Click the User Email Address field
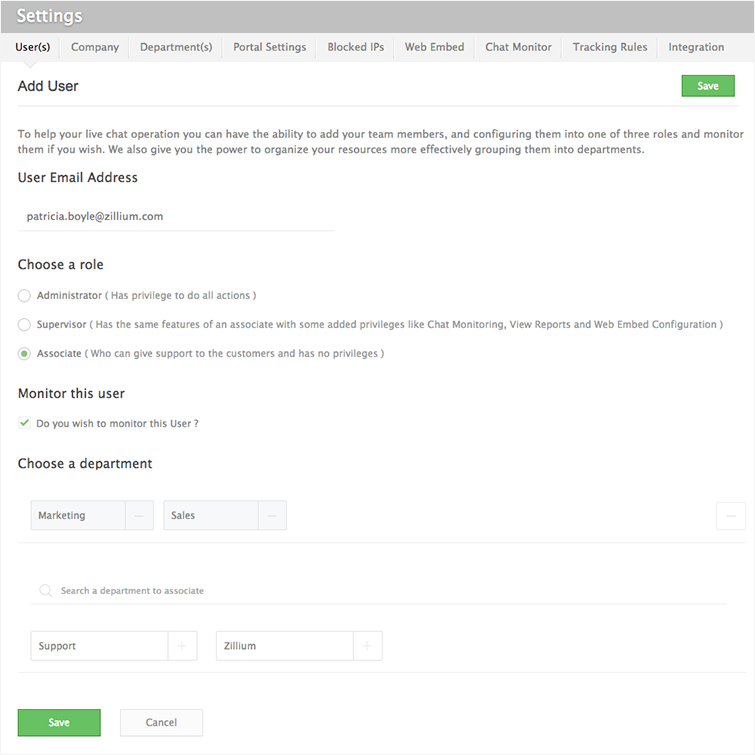The width and height of the screenshot is (755, 755). [176, 216]
